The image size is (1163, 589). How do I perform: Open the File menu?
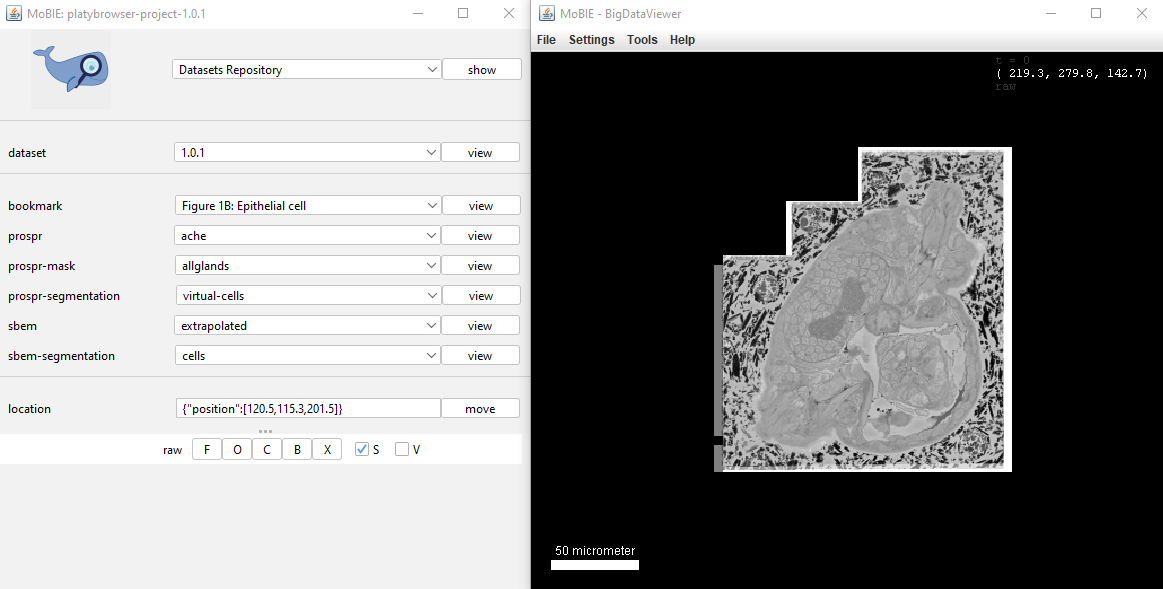[x=546, y=40]
